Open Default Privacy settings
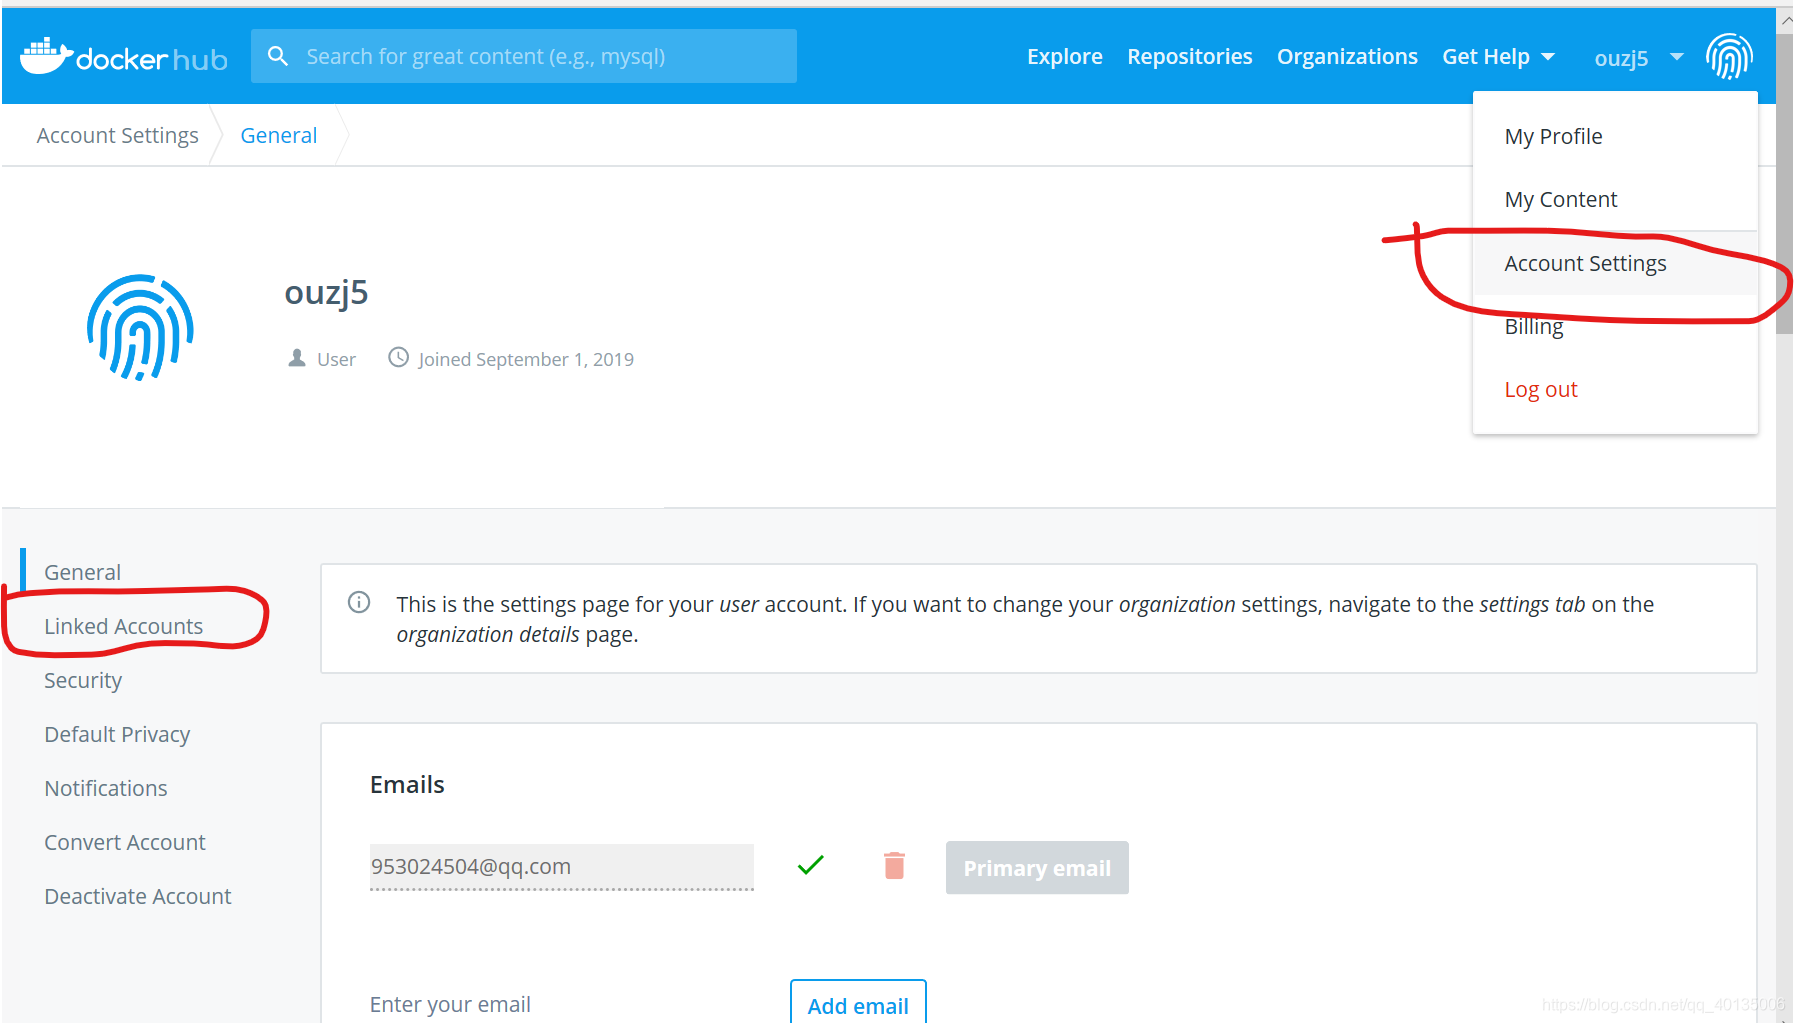This screenshot has width=1795, height=1023. pyautogui.click(x=117, y=734)
